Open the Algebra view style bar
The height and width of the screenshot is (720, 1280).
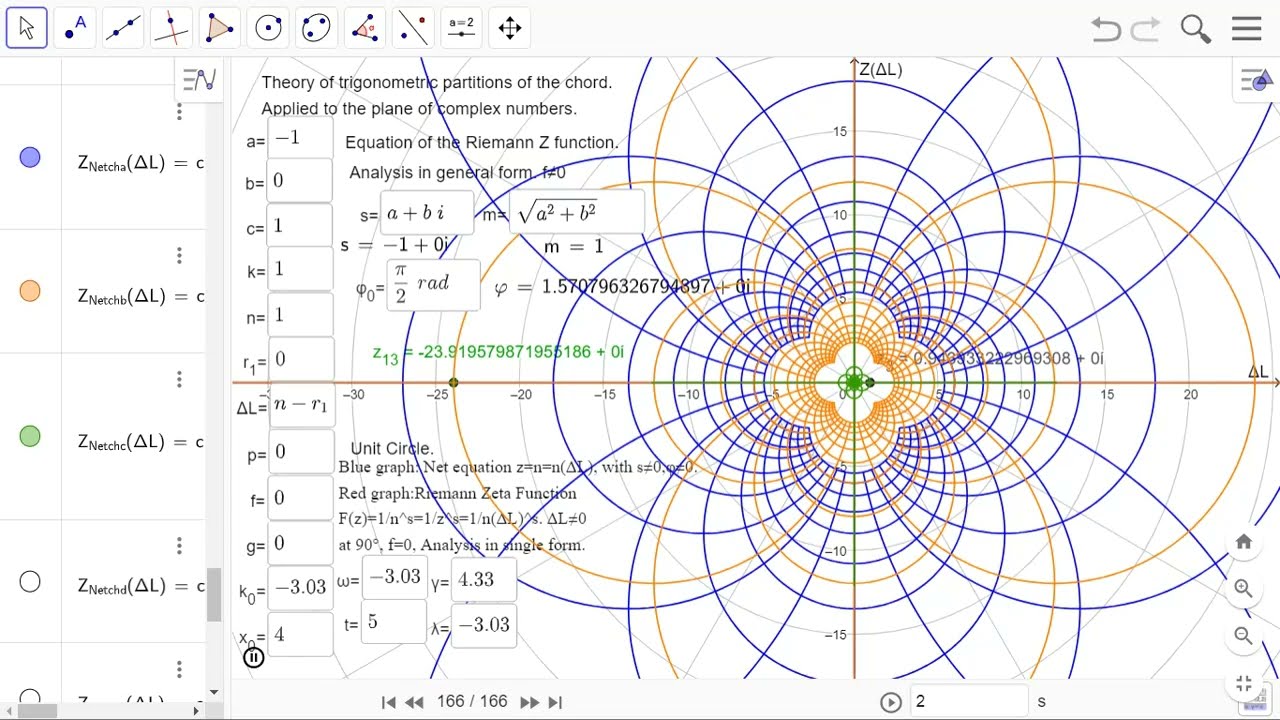[200, 80]
